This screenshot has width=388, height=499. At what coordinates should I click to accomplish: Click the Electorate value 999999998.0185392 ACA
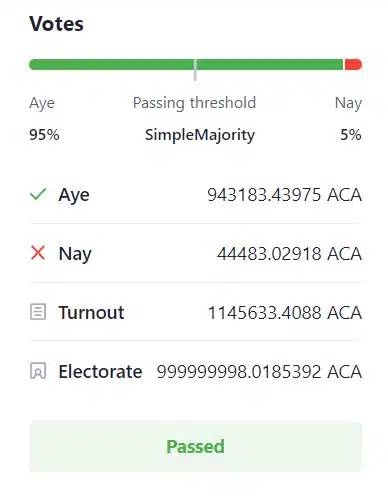pyautogui.click(x=259, y=372)
